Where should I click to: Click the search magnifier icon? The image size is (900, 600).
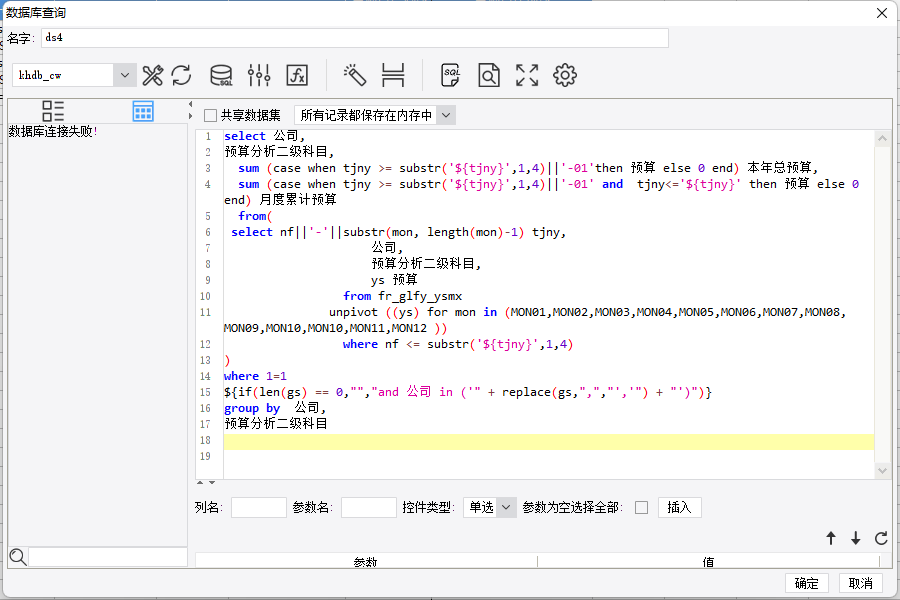[x=18, y=556]
